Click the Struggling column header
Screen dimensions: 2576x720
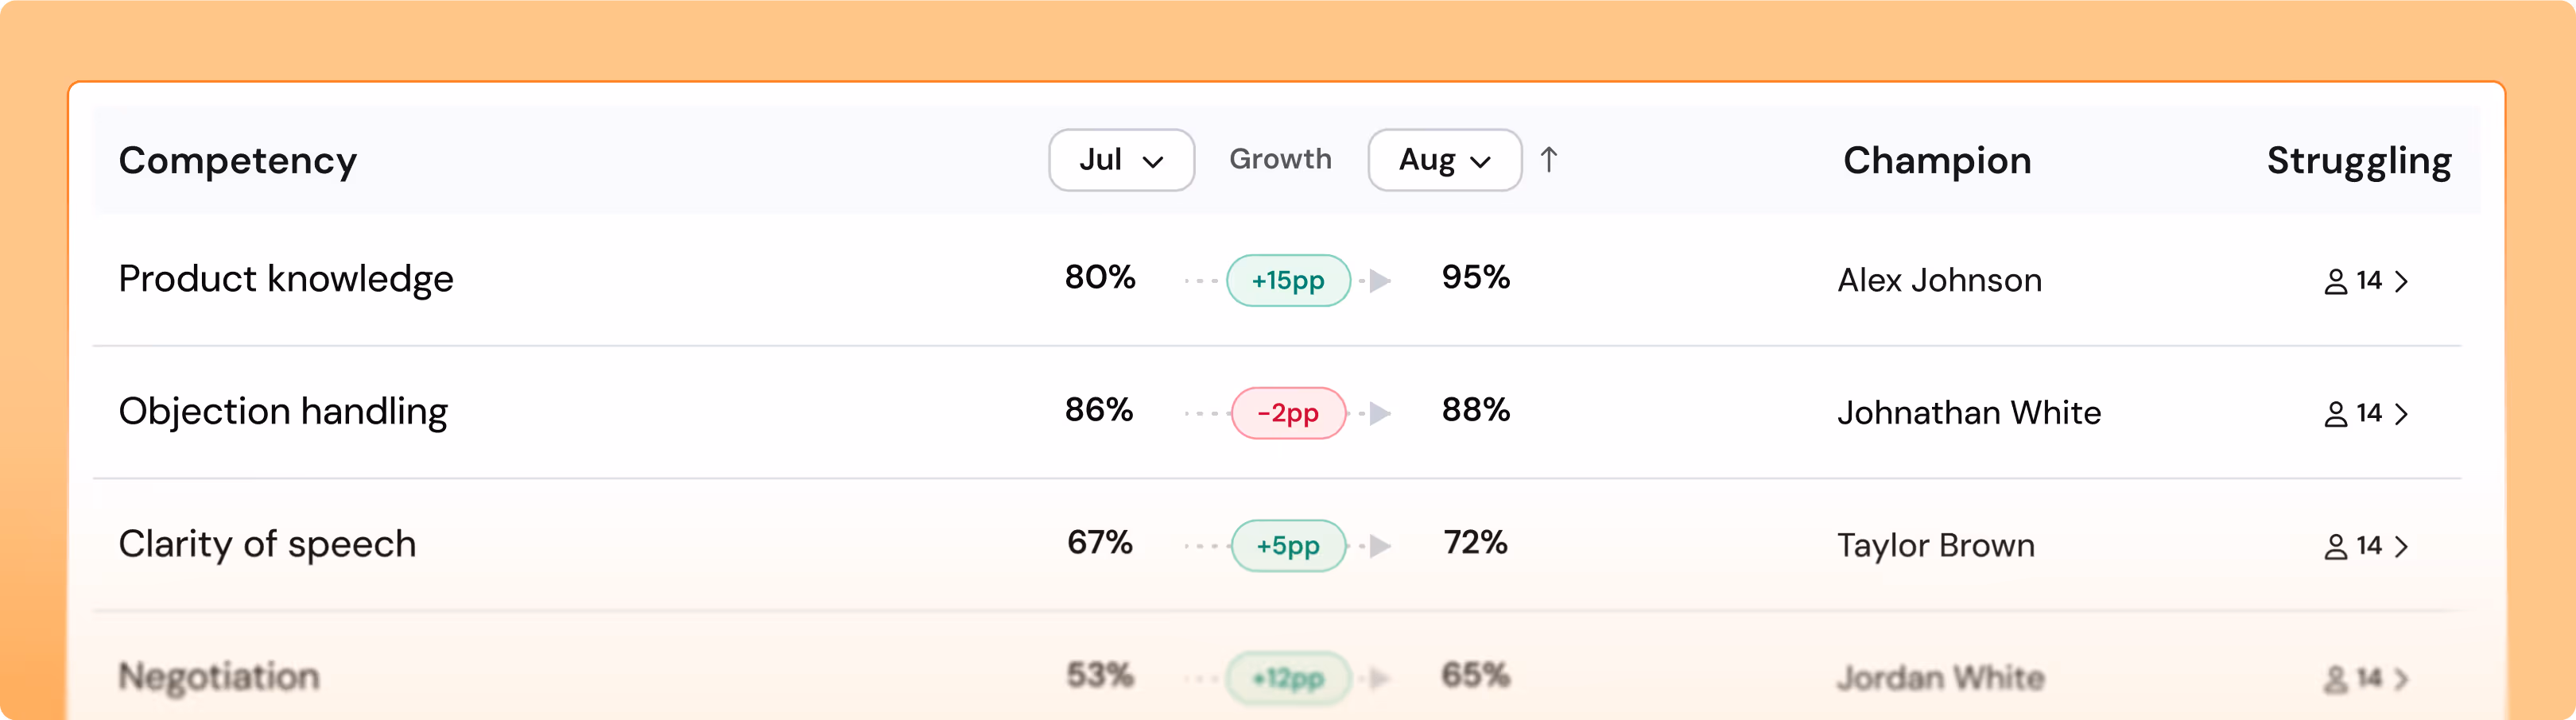2359,161
